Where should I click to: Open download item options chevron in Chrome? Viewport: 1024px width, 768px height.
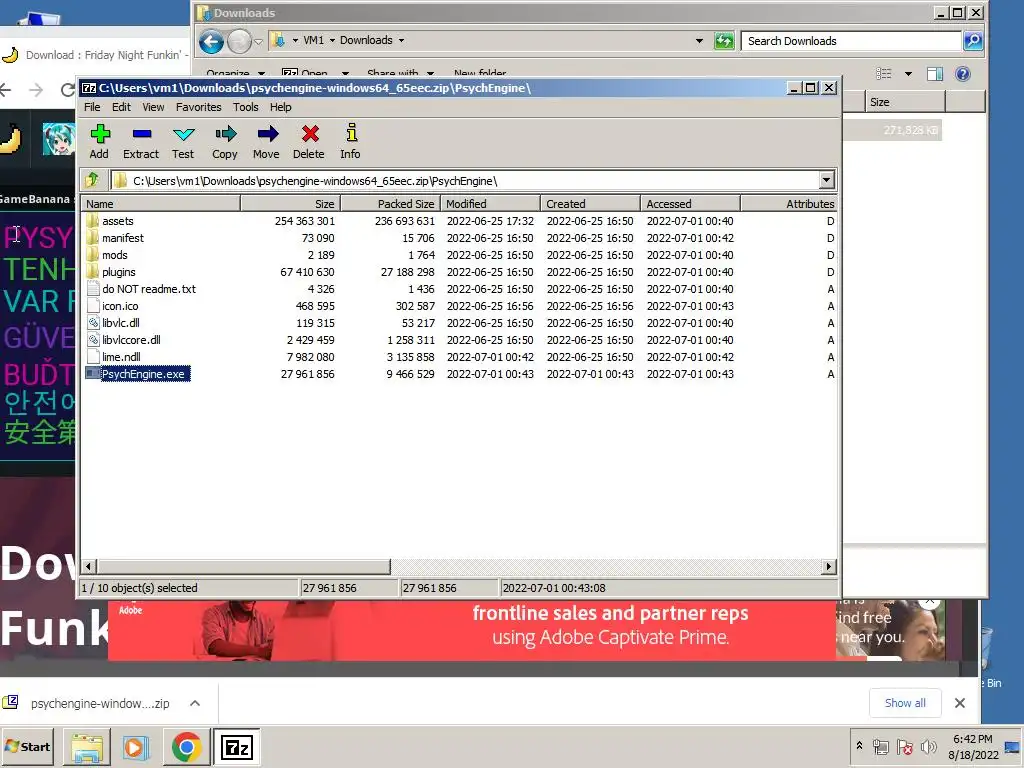tap(195, 703)
